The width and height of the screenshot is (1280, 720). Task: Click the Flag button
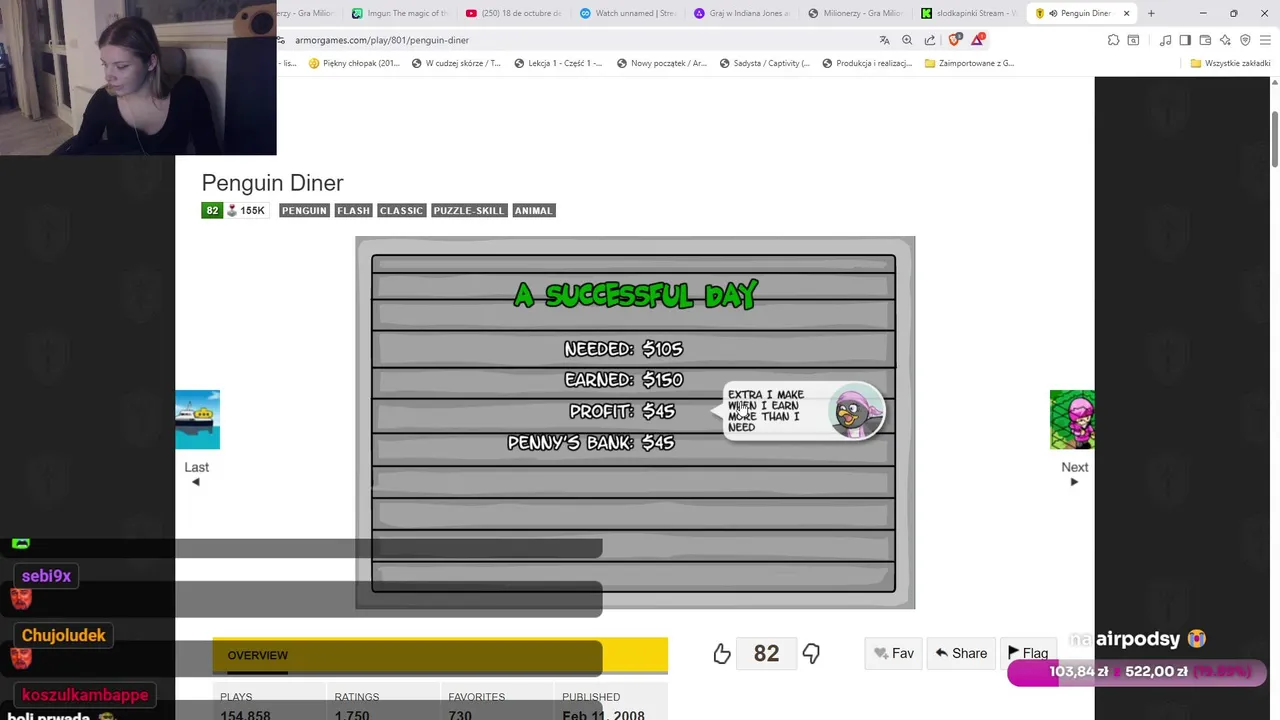1028,653
